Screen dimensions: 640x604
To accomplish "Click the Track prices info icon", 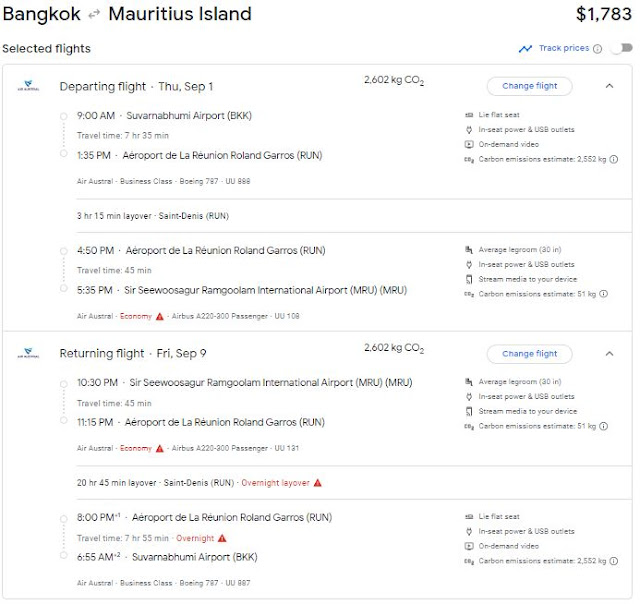I will 597,49.
